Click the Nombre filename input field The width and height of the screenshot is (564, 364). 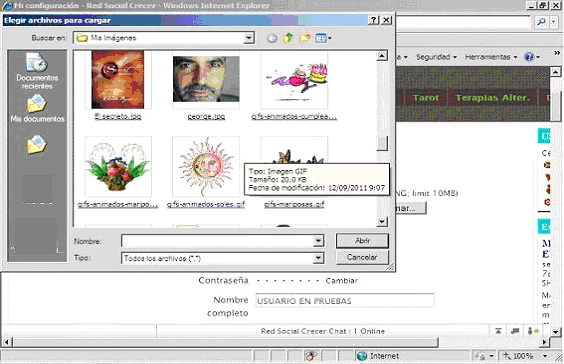(217, 241)
